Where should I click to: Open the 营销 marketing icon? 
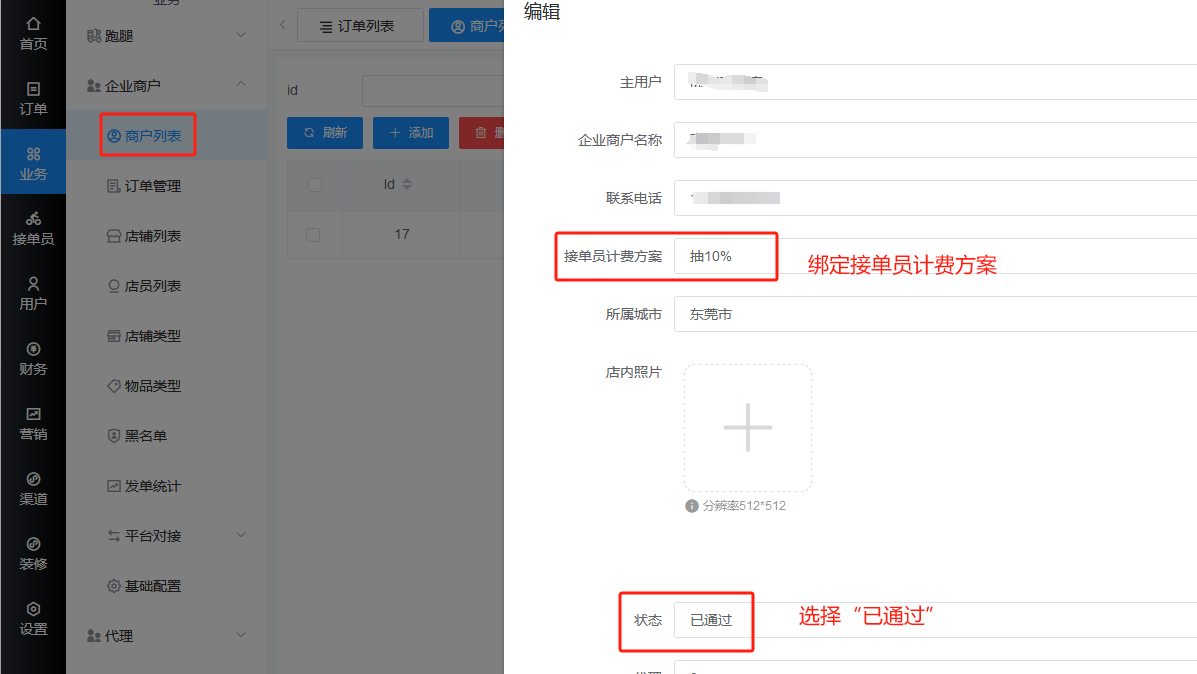click(33, 414)
